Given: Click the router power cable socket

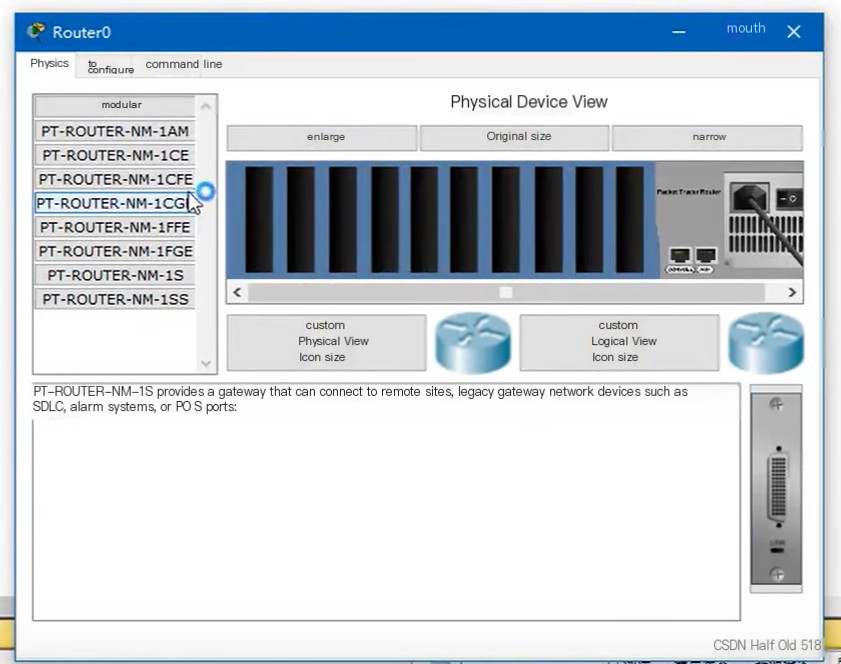Looking at the screenshot, I should pyautogui.click(x=750, y=197).
